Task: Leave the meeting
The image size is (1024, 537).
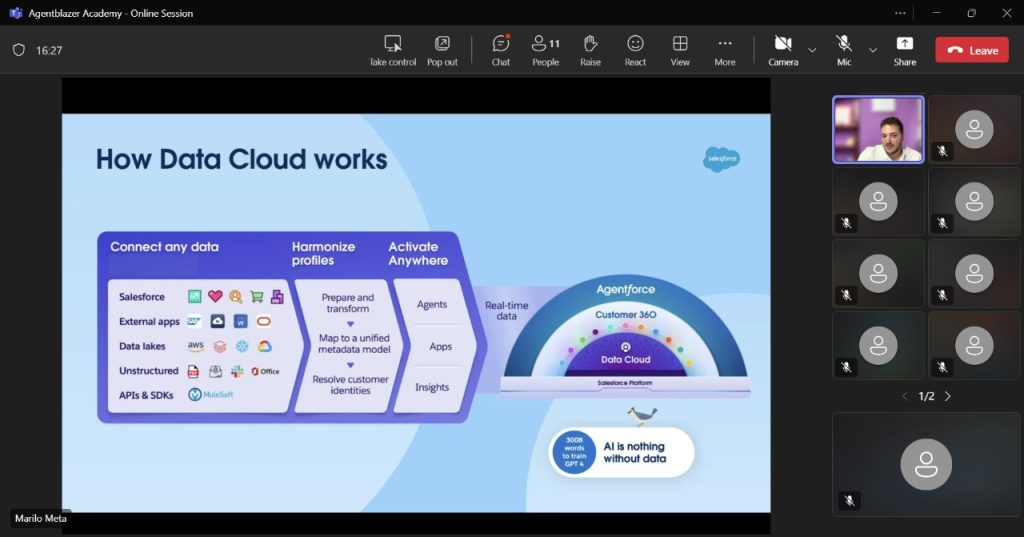Action: [x=972, y=50]
